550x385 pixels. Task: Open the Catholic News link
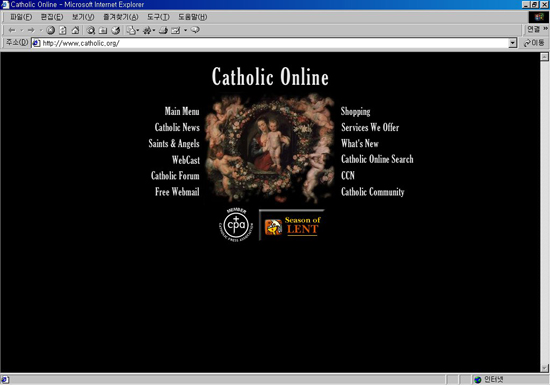pos(177,127)
